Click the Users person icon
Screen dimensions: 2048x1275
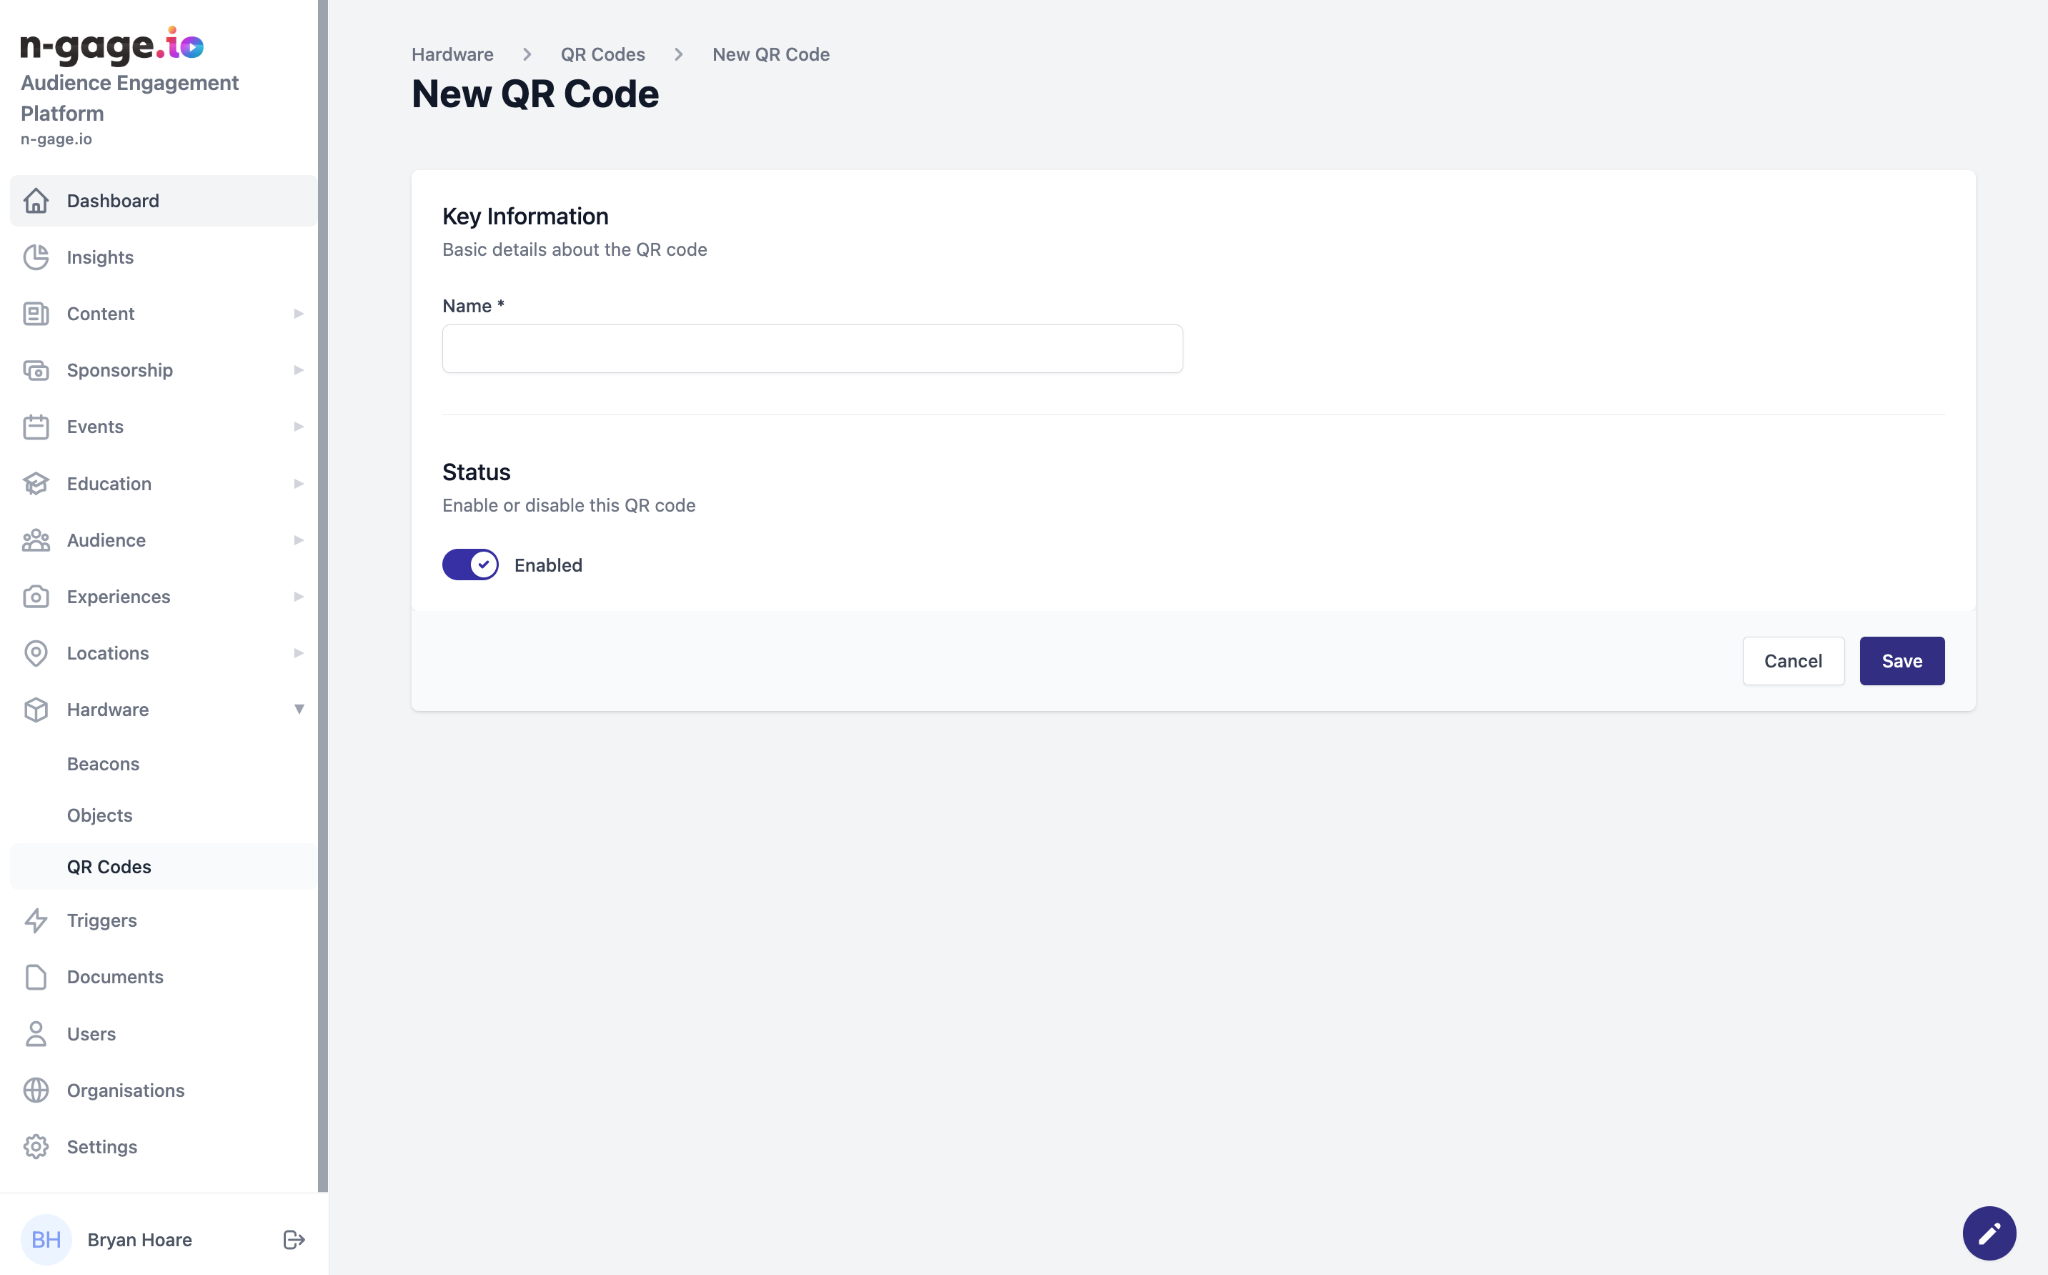tap(36, 1034)
